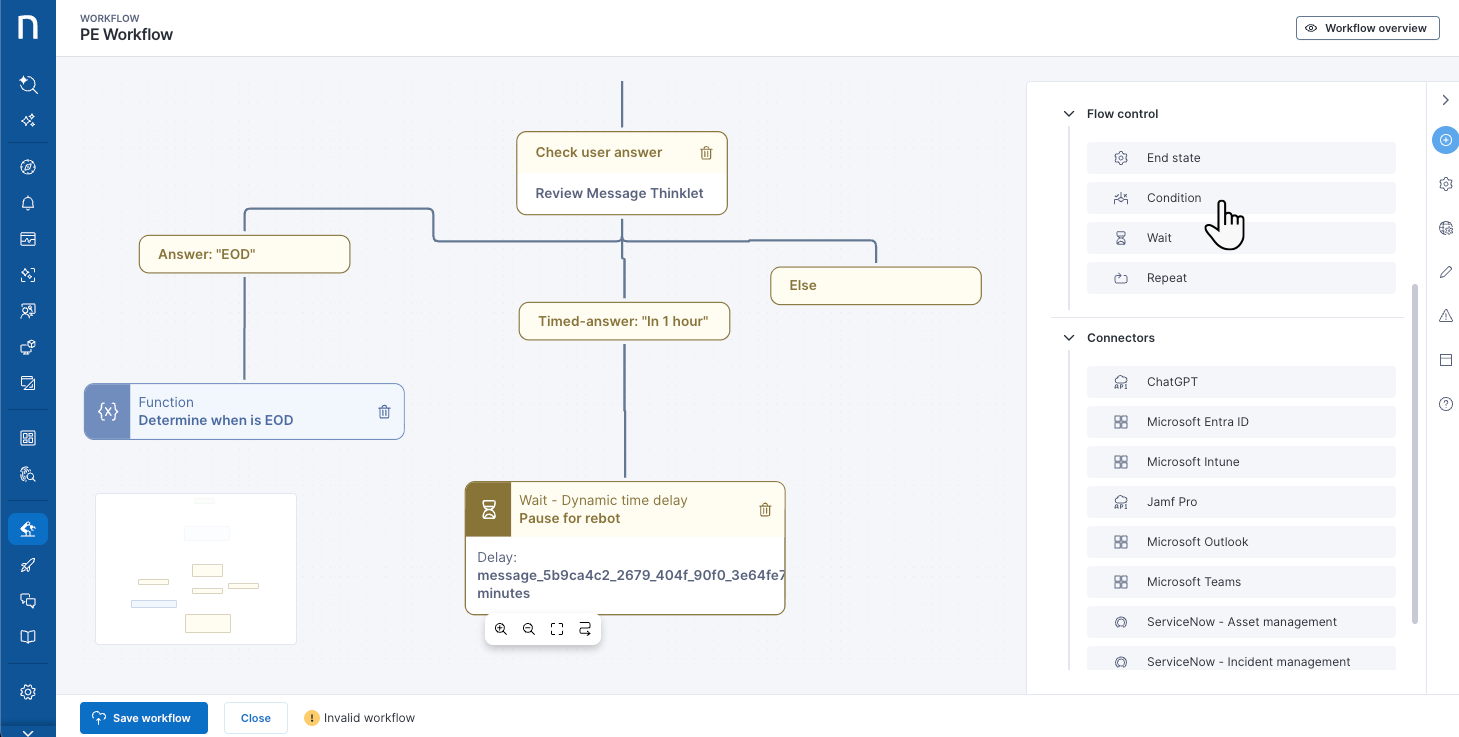Click the Close button
Viewport: 1459px width, 737px height.
(255, 718)
